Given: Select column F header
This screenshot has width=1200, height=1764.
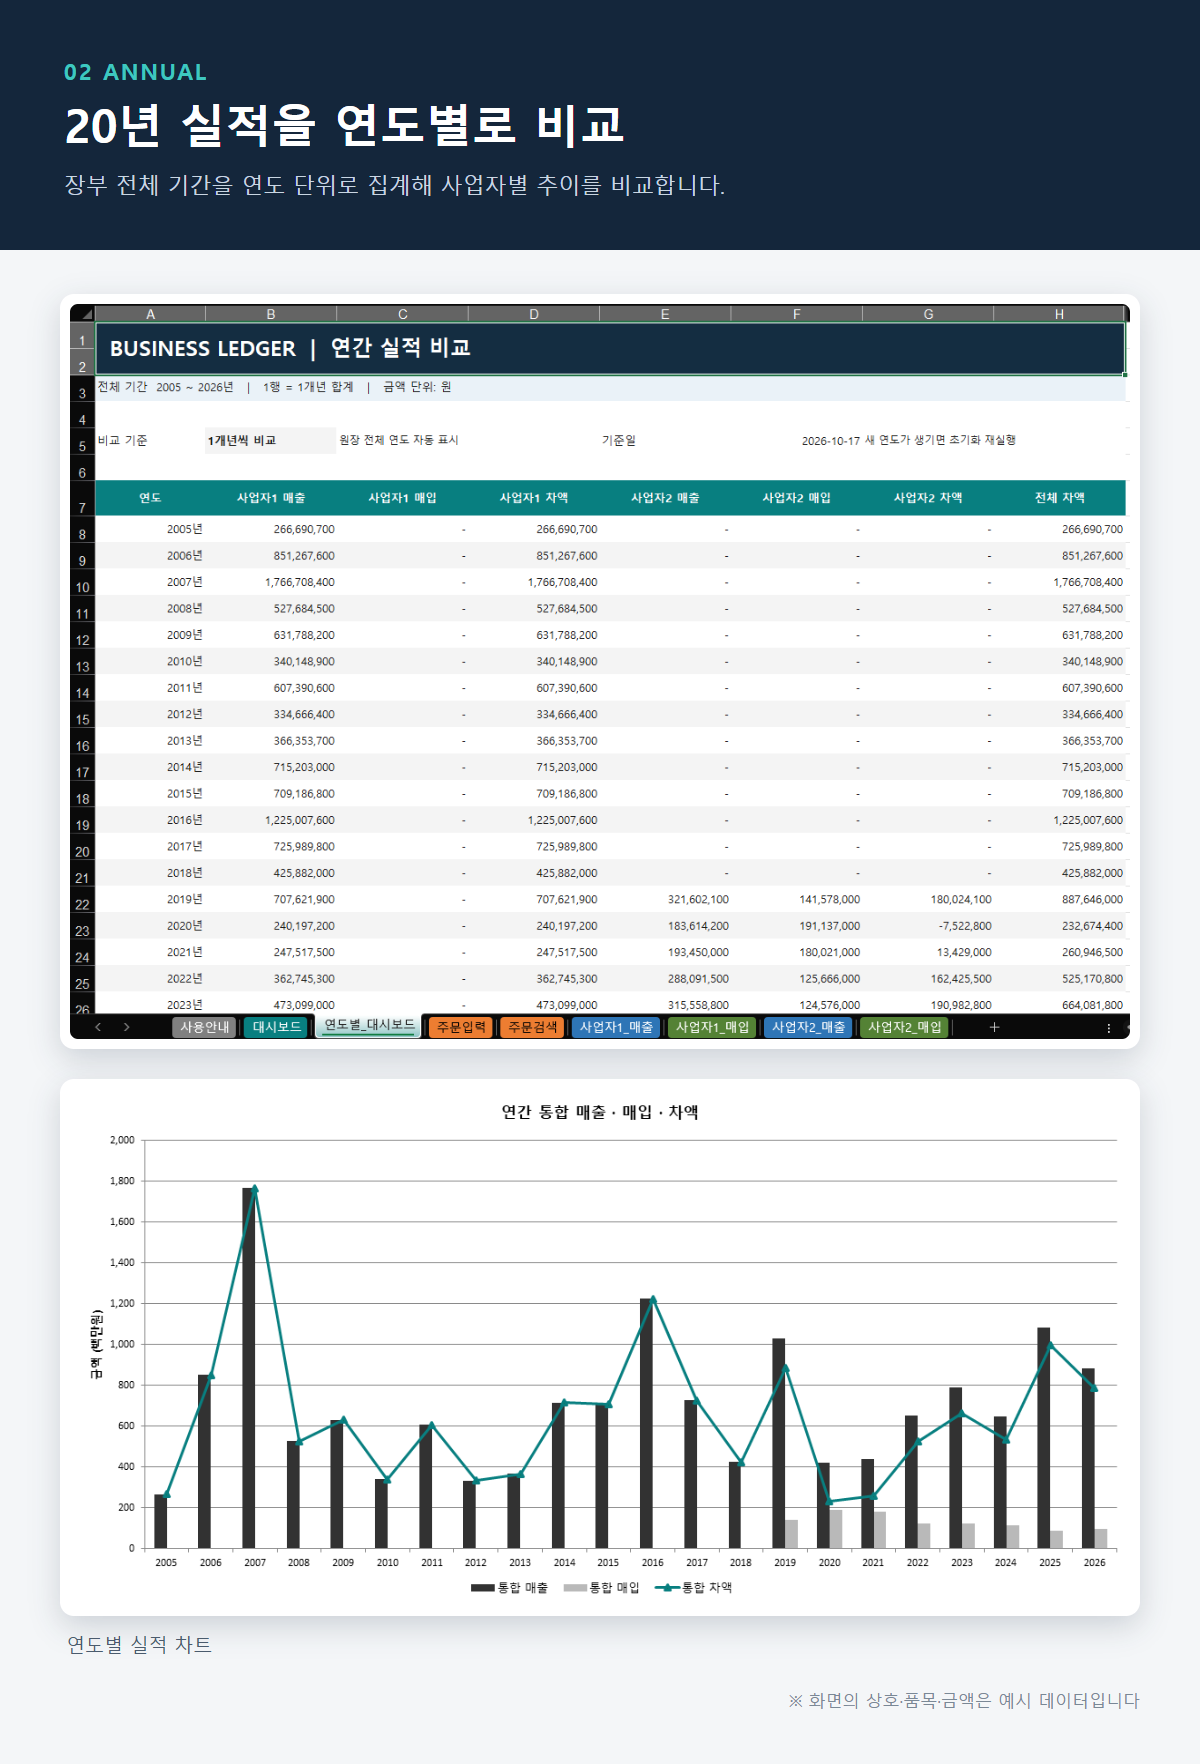Looking at the screenshot, I should [x=797, y=314].
